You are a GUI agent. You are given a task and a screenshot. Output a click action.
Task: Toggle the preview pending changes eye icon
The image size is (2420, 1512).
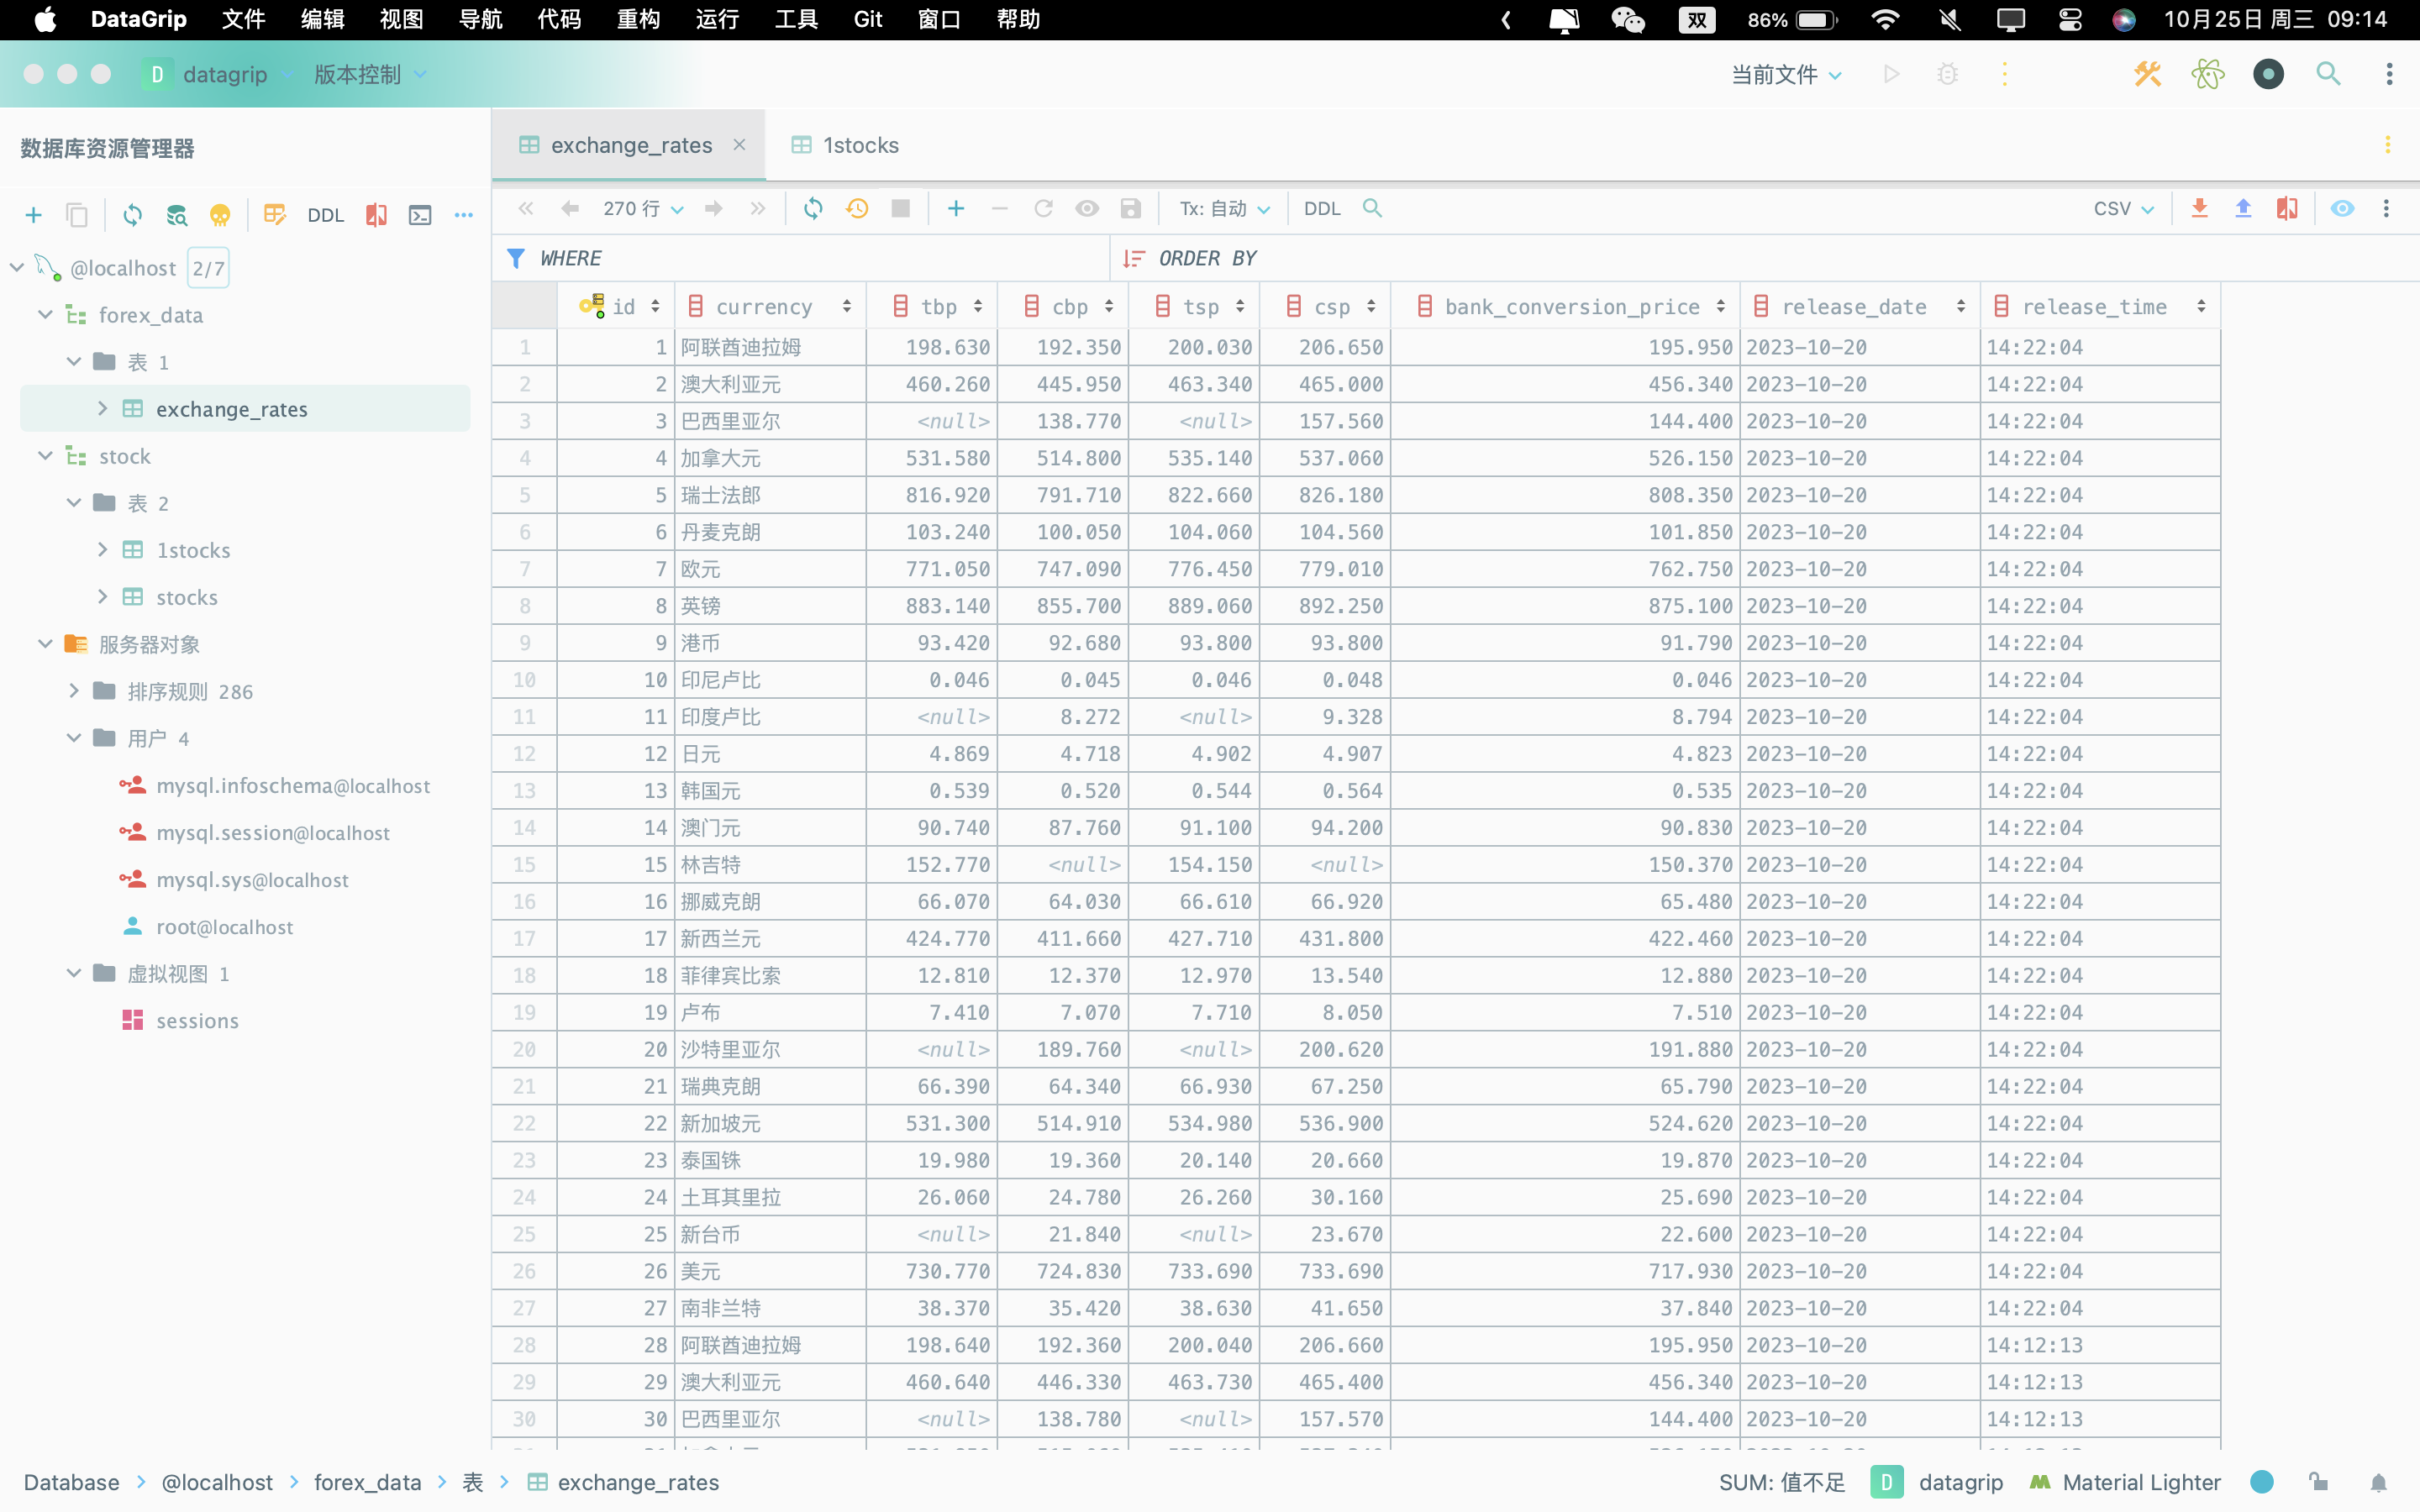pos(1087,208)
